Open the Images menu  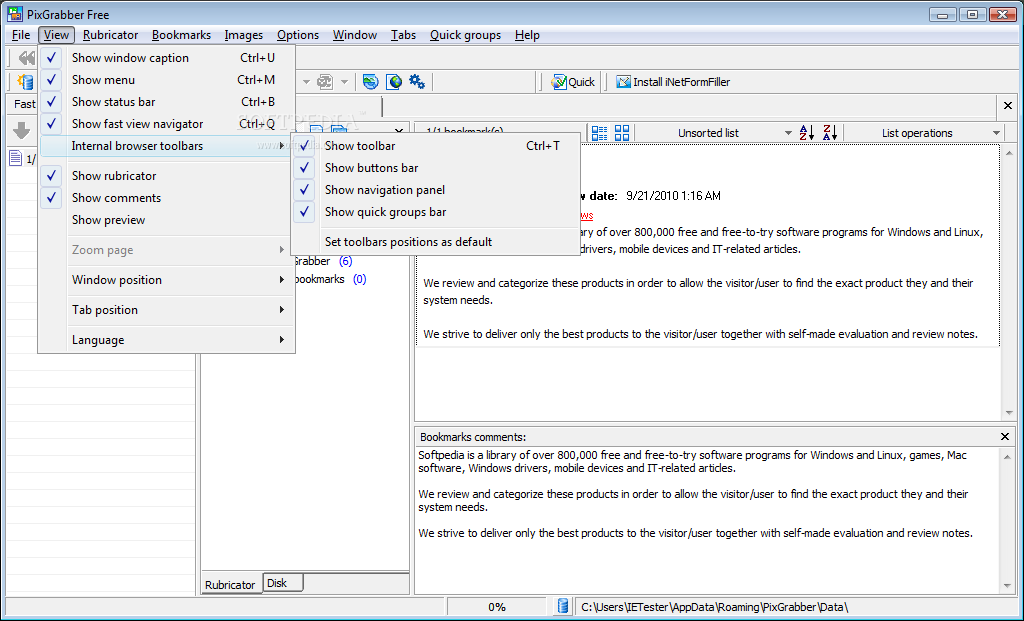click(x=244, y=35)
